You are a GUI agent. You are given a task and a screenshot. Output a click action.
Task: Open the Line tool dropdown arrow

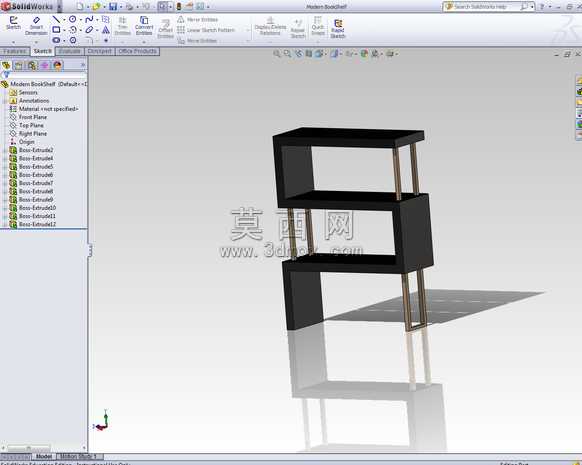point(64,19)
